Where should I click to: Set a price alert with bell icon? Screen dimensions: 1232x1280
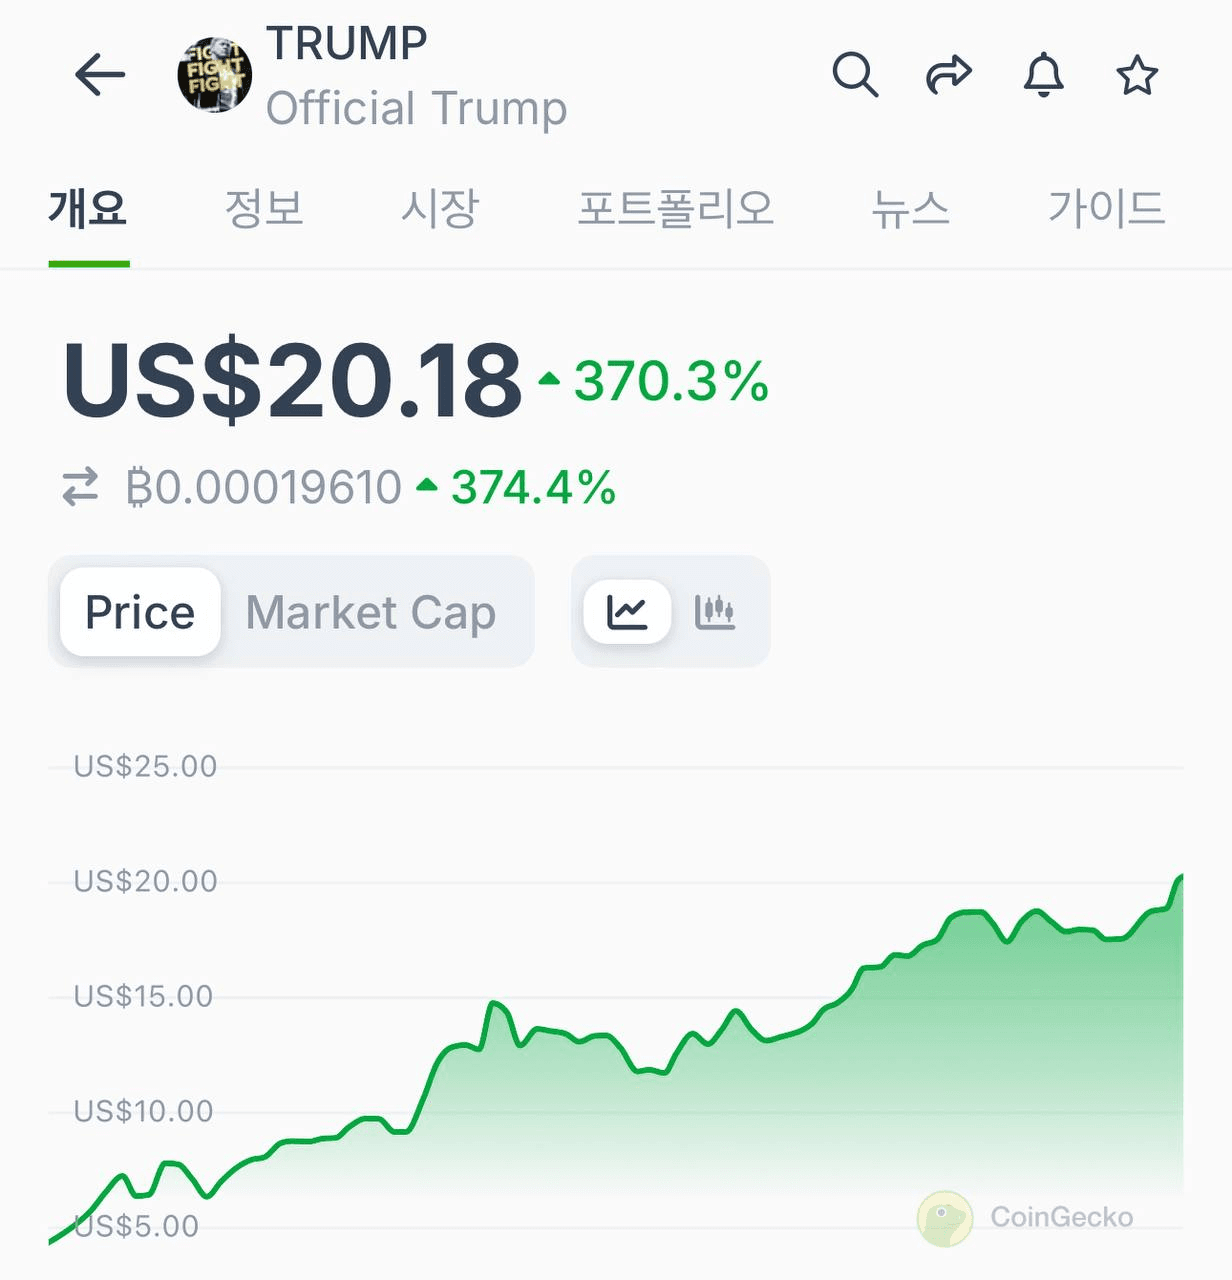(x=1043, y=75)
